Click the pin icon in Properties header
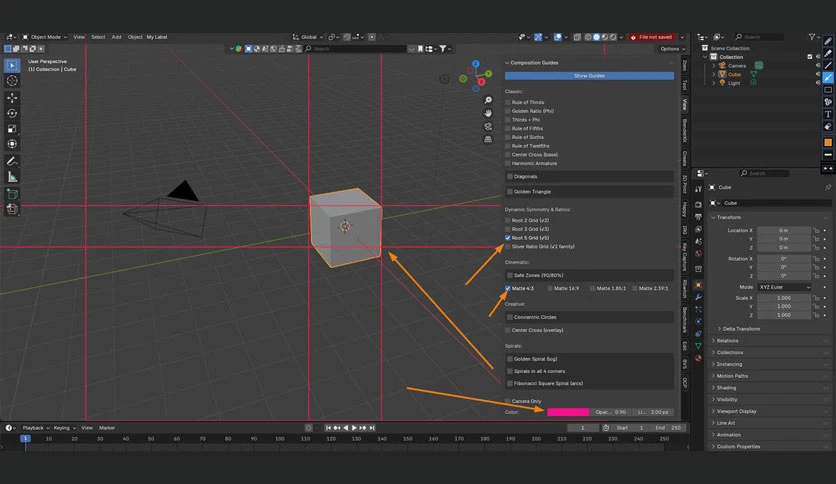Image resolution: width=836 pixels, height=484 pixels. click(x=827, y=187)
